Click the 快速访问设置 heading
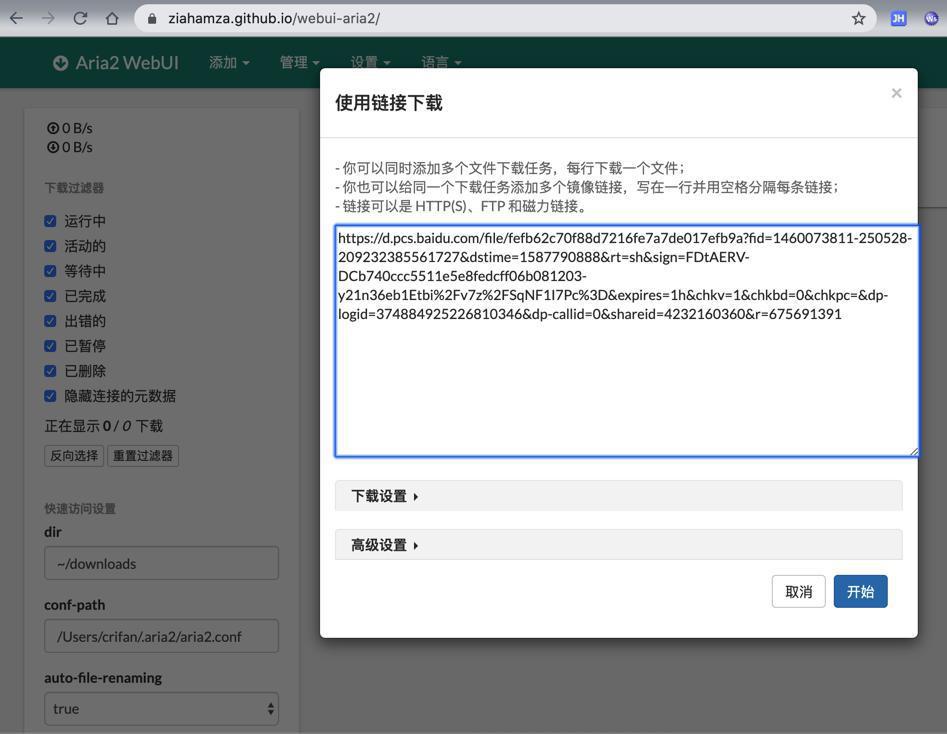 point(80,509)
